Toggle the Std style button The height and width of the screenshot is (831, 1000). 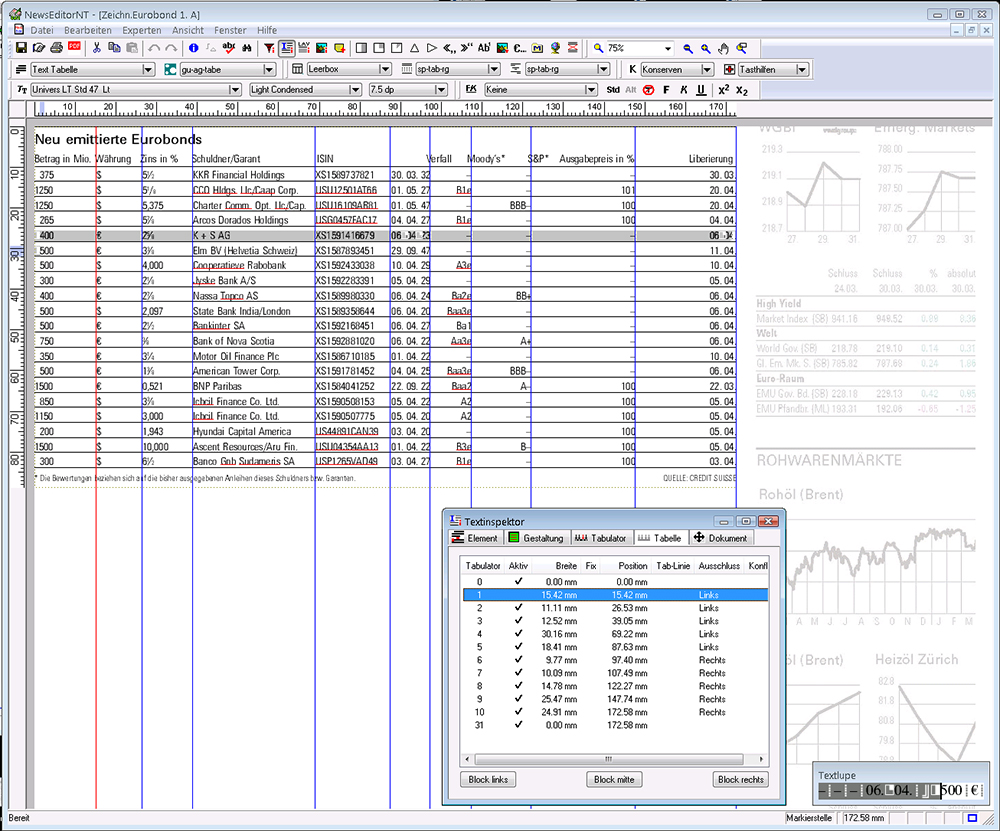[x=613, y=90]
